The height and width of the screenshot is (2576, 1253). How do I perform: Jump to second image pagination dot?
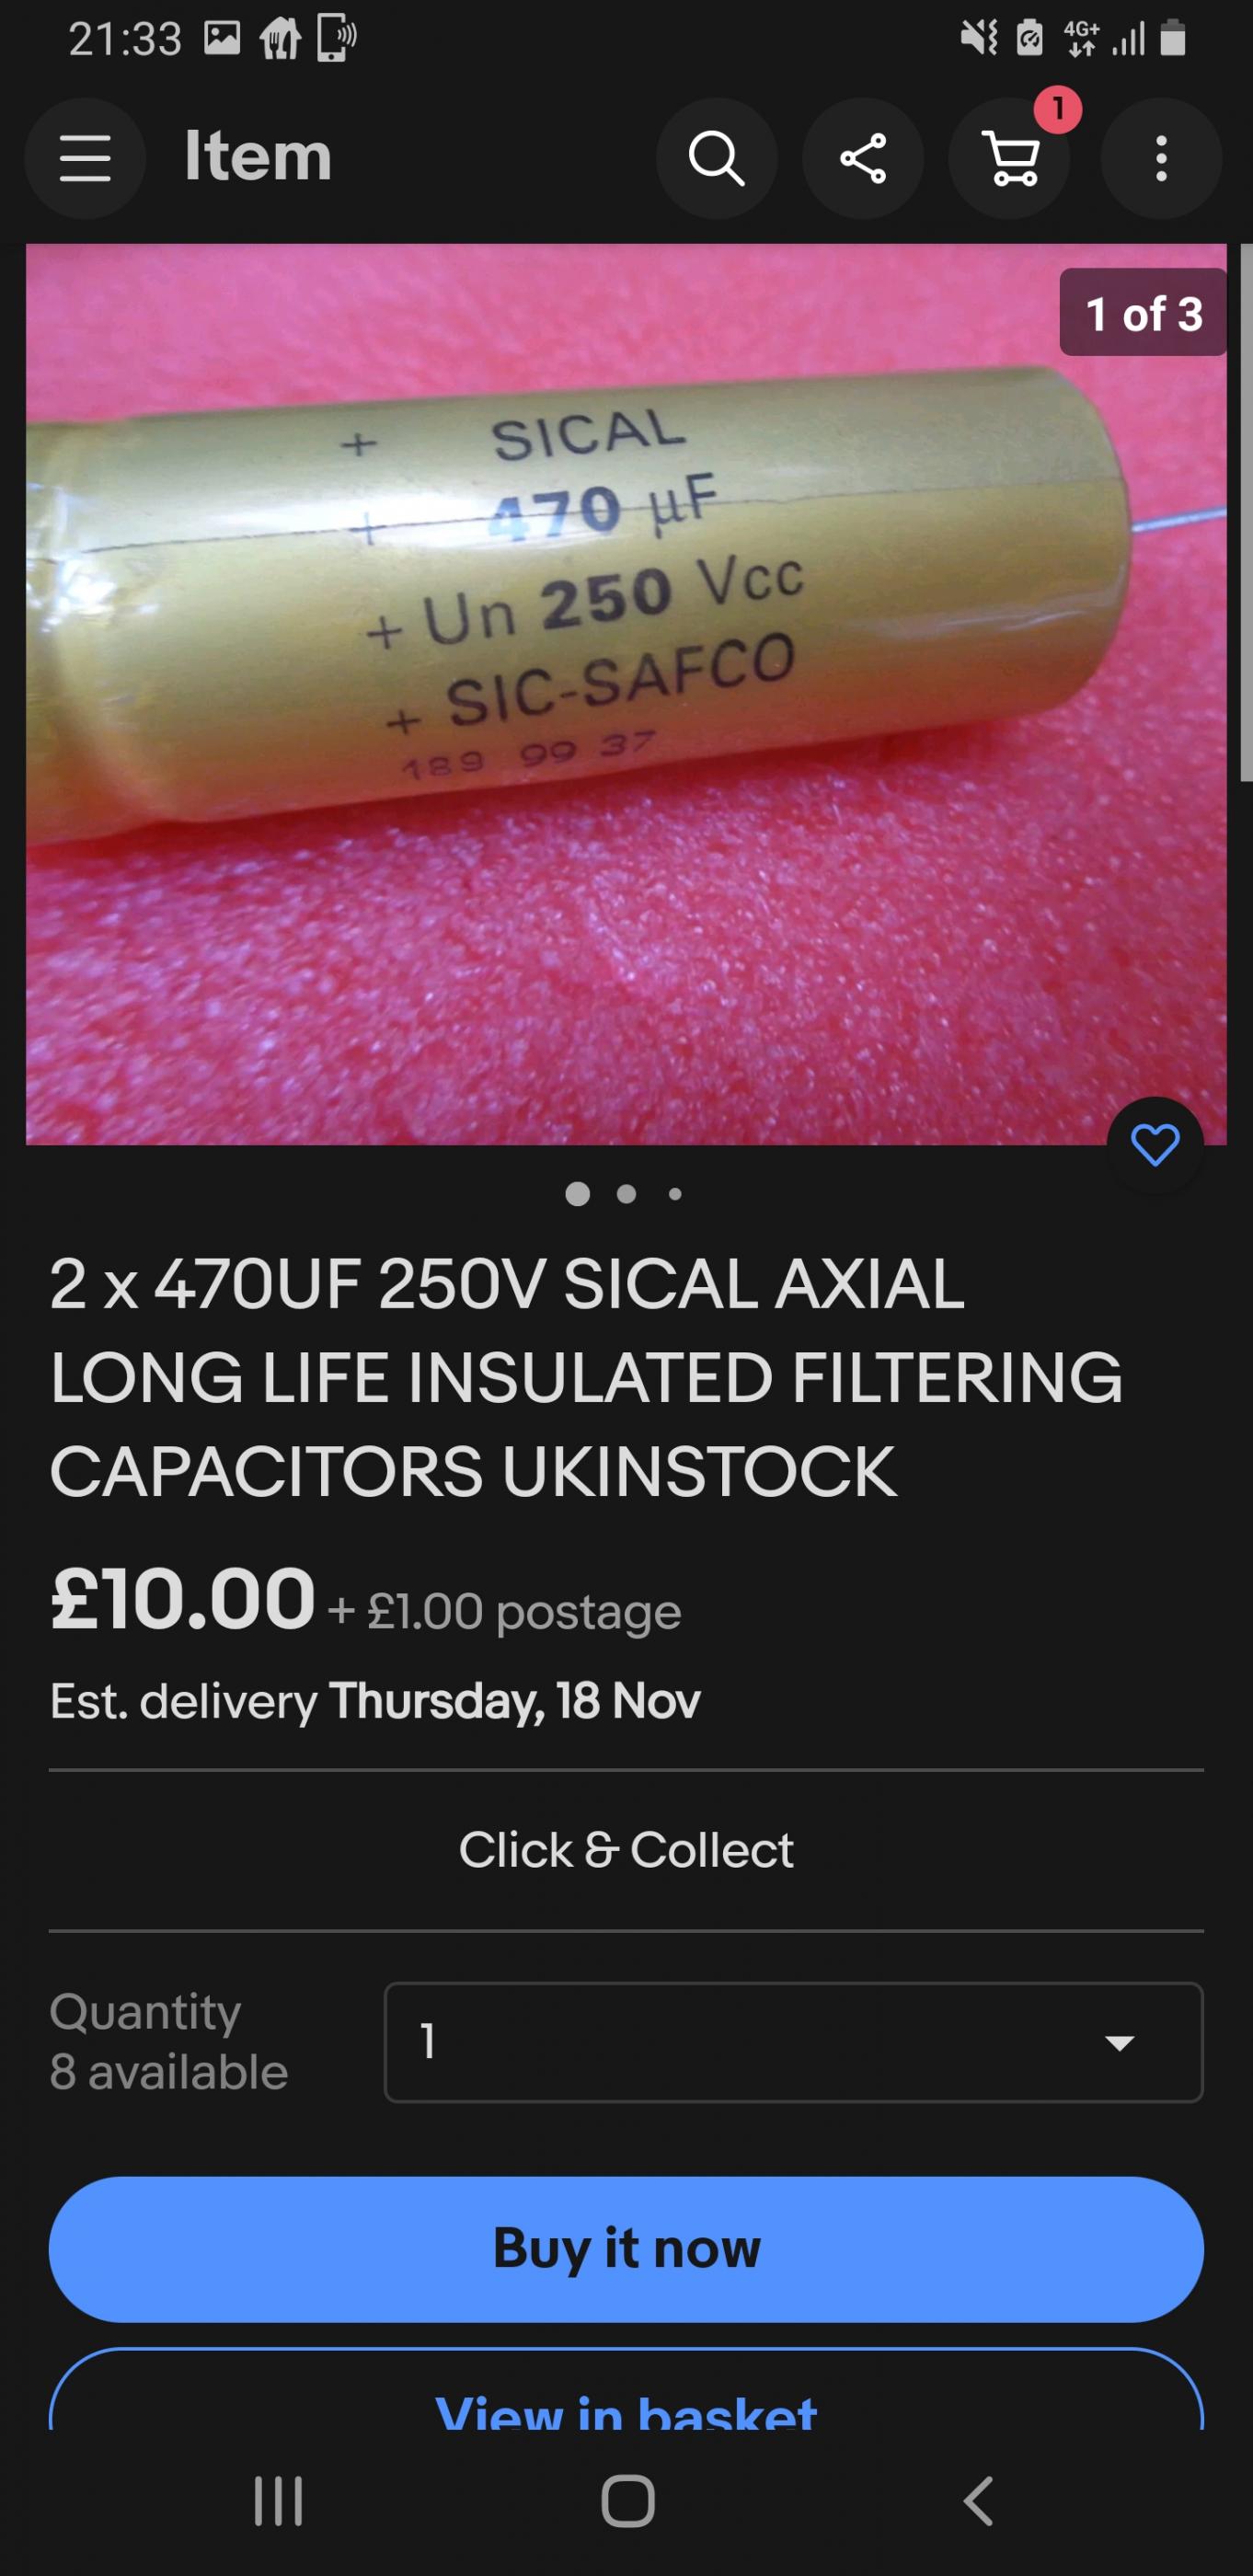tap(626, 1194)
